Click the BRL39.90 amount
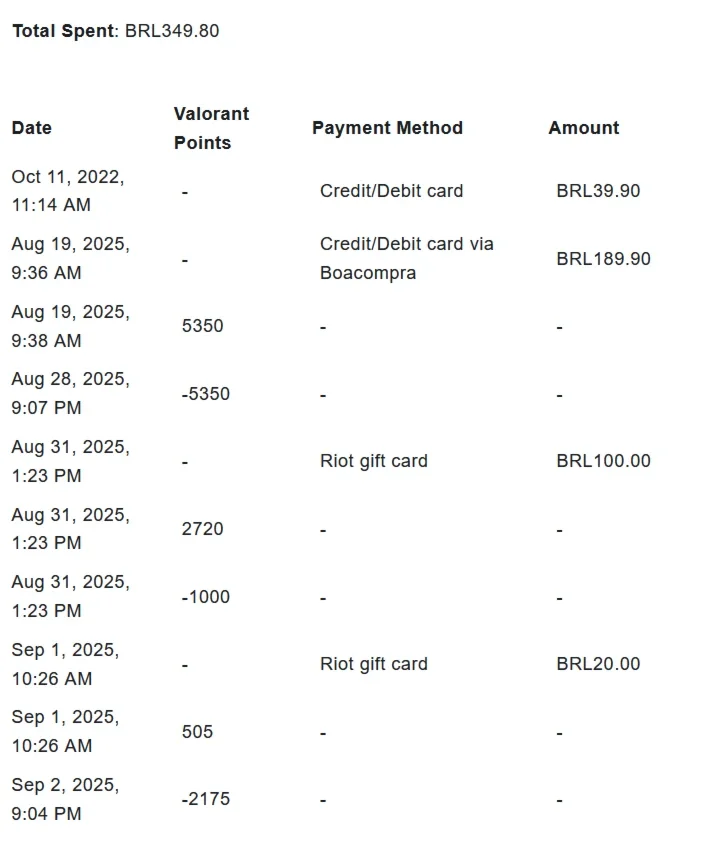The width and height of the screenshot is (722, 852). coord(598,191)
